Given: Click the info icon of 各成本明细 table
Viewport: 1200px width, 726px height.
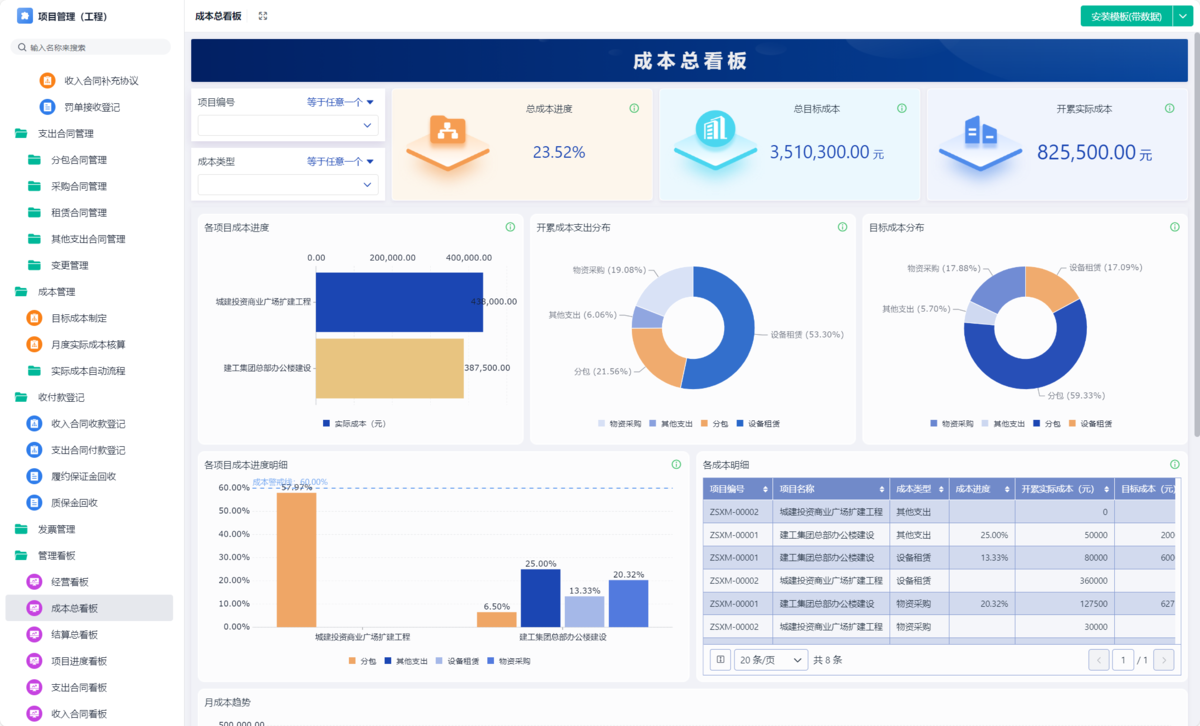Looking at the screenshot, I should (1174, 464).
